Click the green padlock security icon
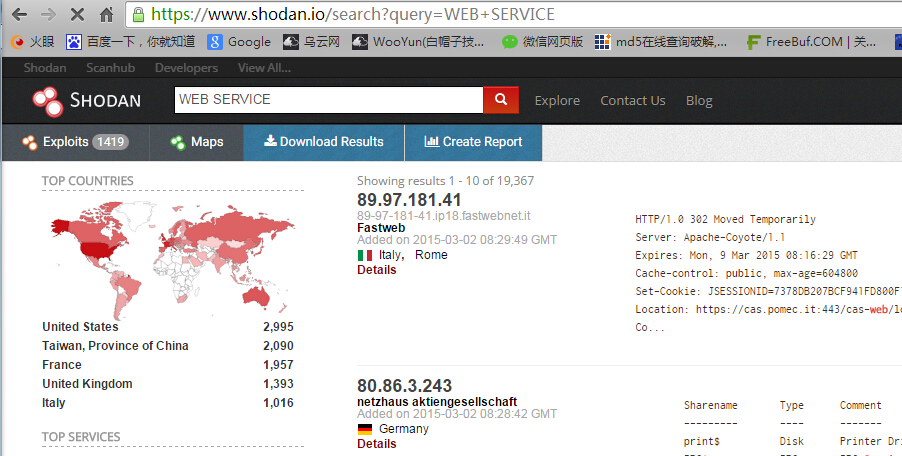 (138, 14)
